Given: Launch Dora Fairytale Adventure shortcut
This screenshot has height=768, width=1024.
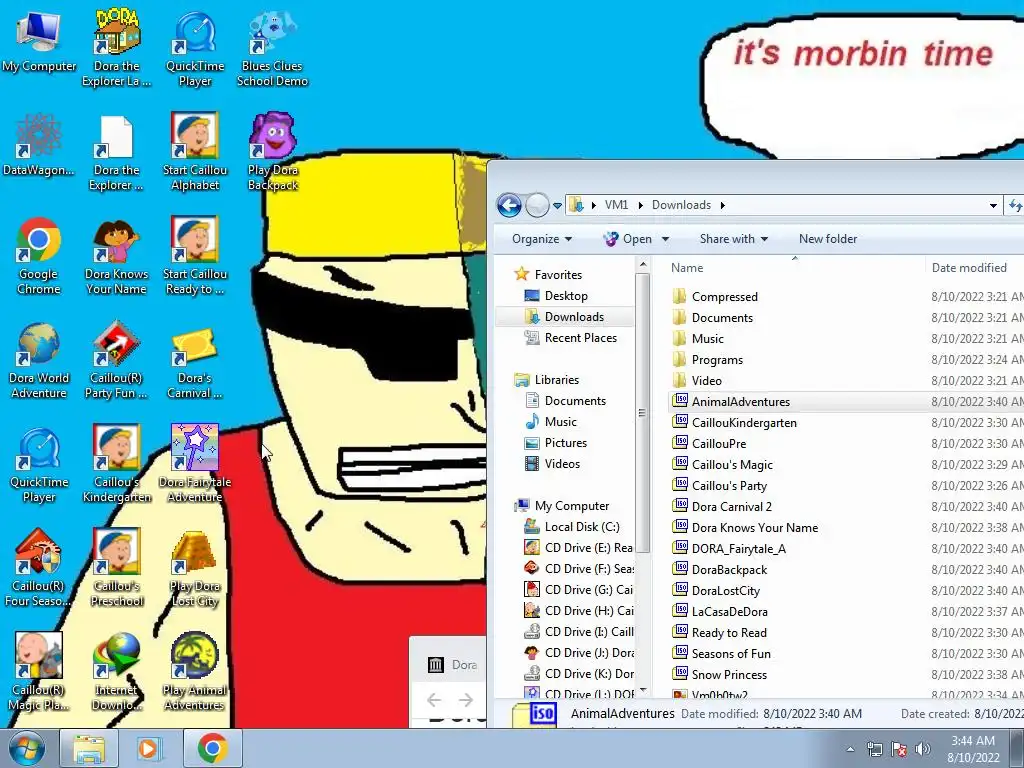Looking at the screenshot, I should pyautogui.click(x=195, y=463).
